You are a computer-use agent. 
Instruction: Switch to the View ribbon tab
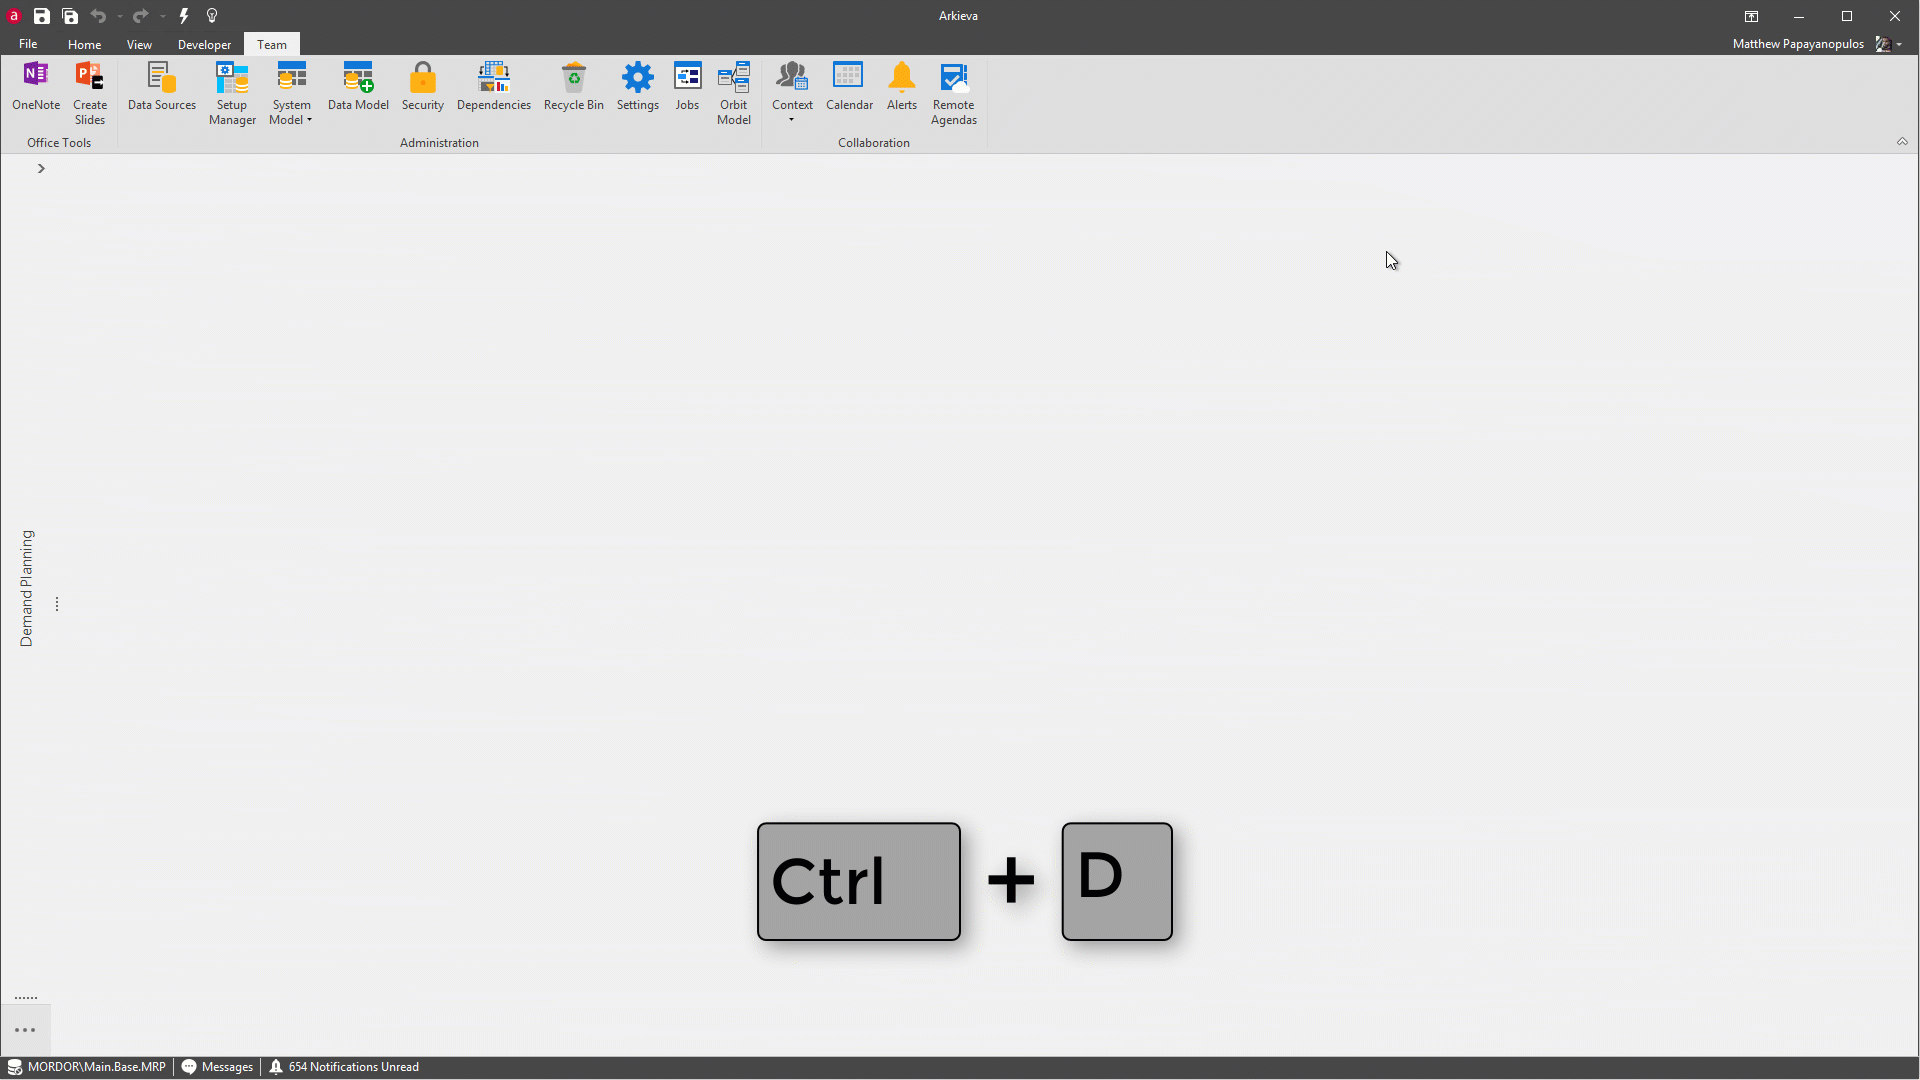[x=139, y=44]
